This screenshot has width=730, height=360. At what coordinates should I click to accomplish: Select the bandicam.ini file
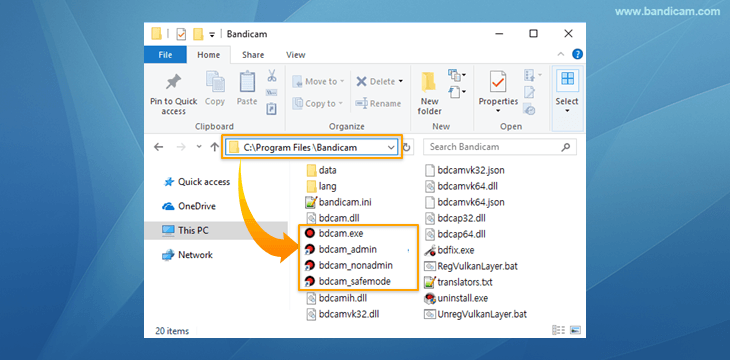tap(338, 203)
